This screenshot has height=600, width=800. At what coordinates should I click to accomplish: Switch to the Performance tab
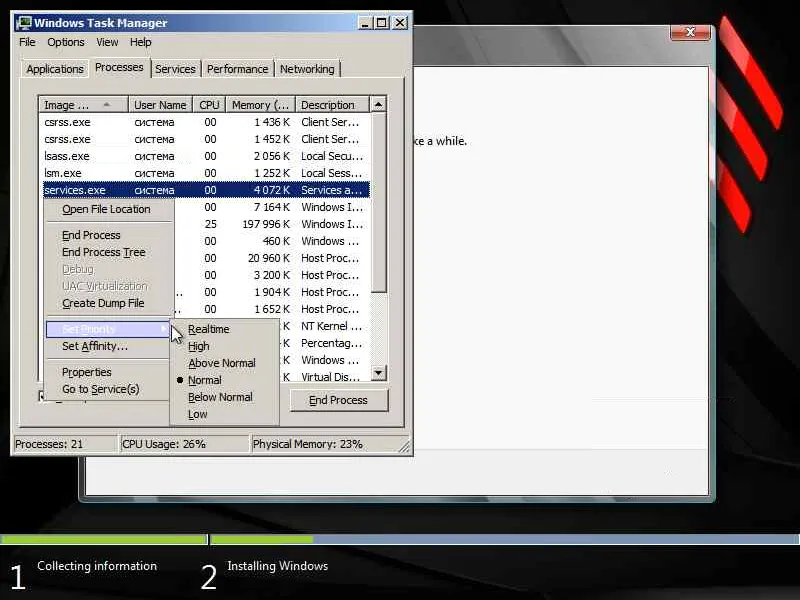tap(237, 69)
